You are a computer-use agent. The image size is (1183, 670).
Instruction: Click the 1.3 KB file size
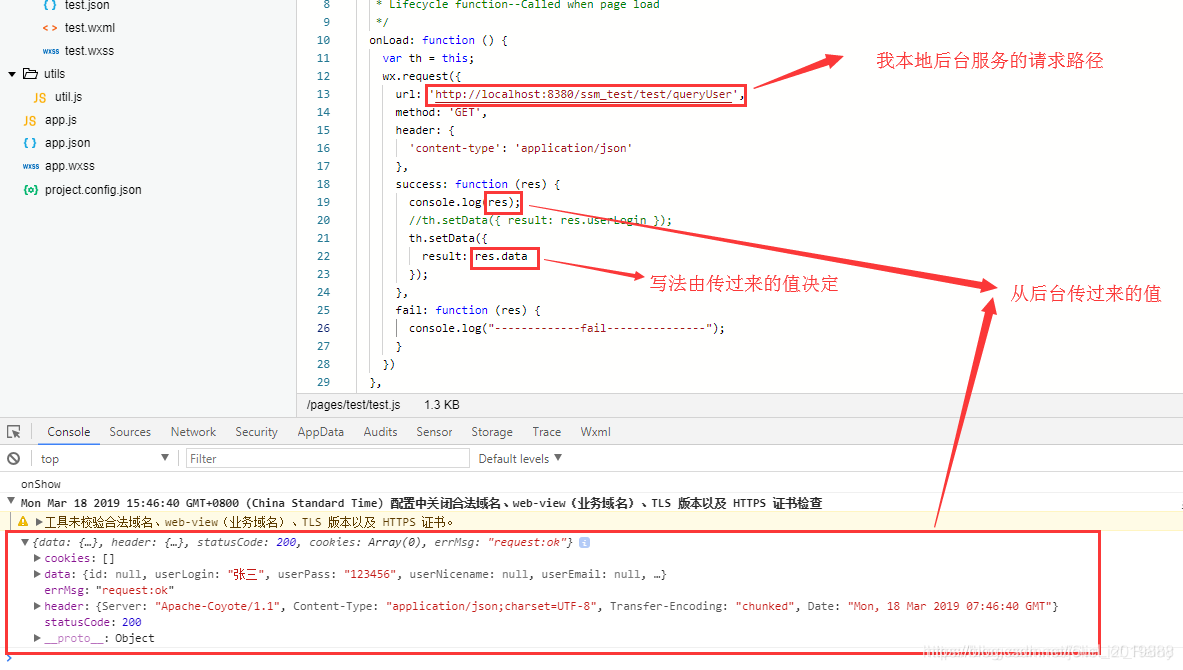pos(441,404)
